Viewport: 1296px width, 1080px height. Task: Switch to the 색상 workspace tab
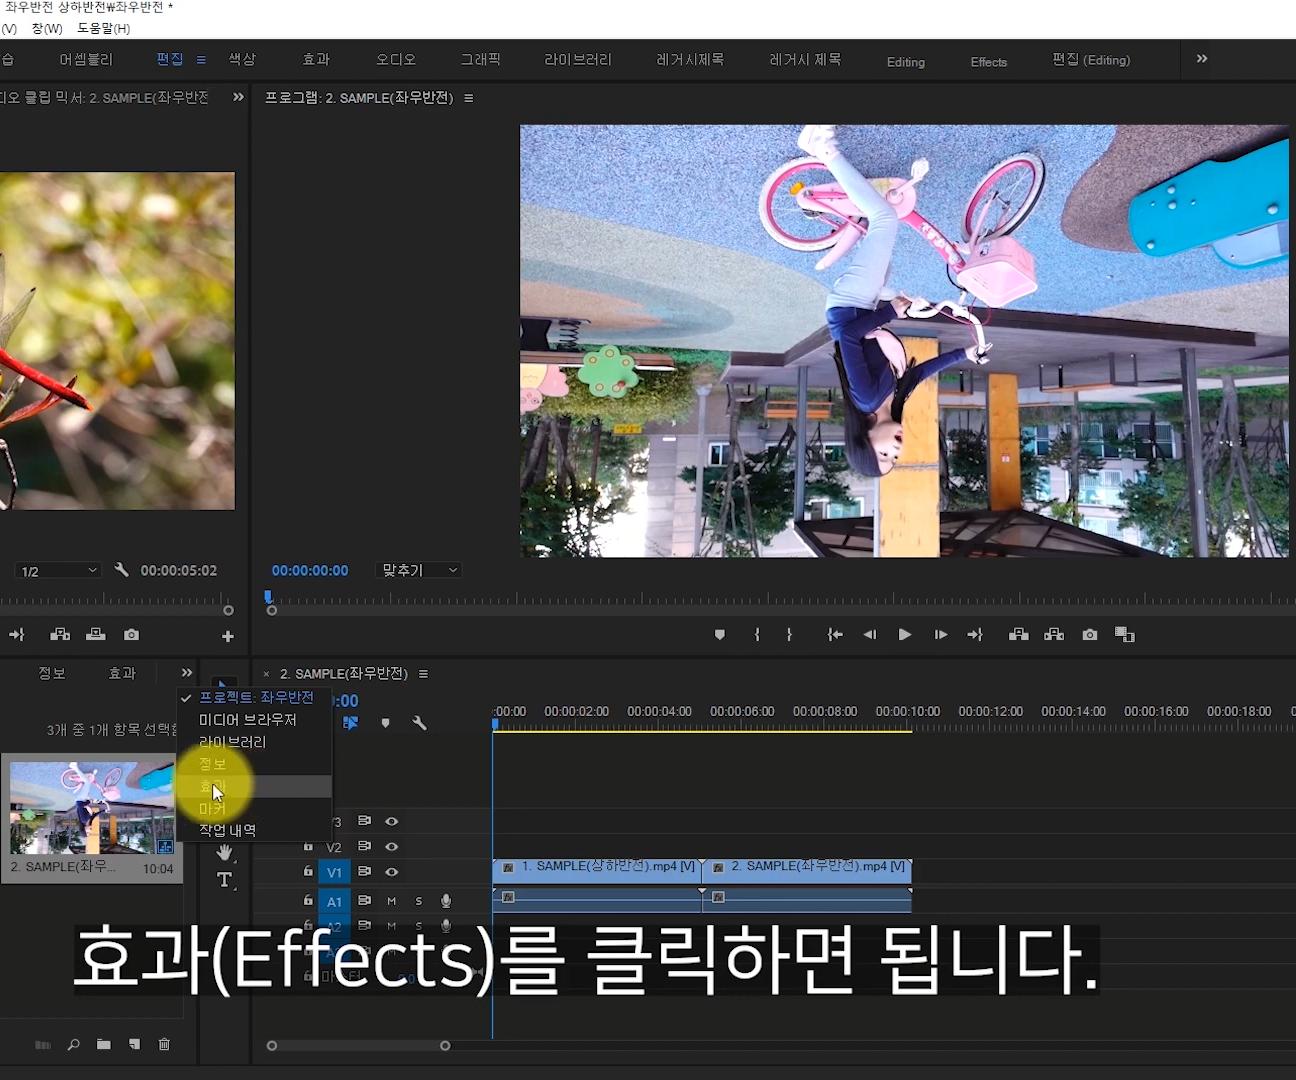click(240, 59)
